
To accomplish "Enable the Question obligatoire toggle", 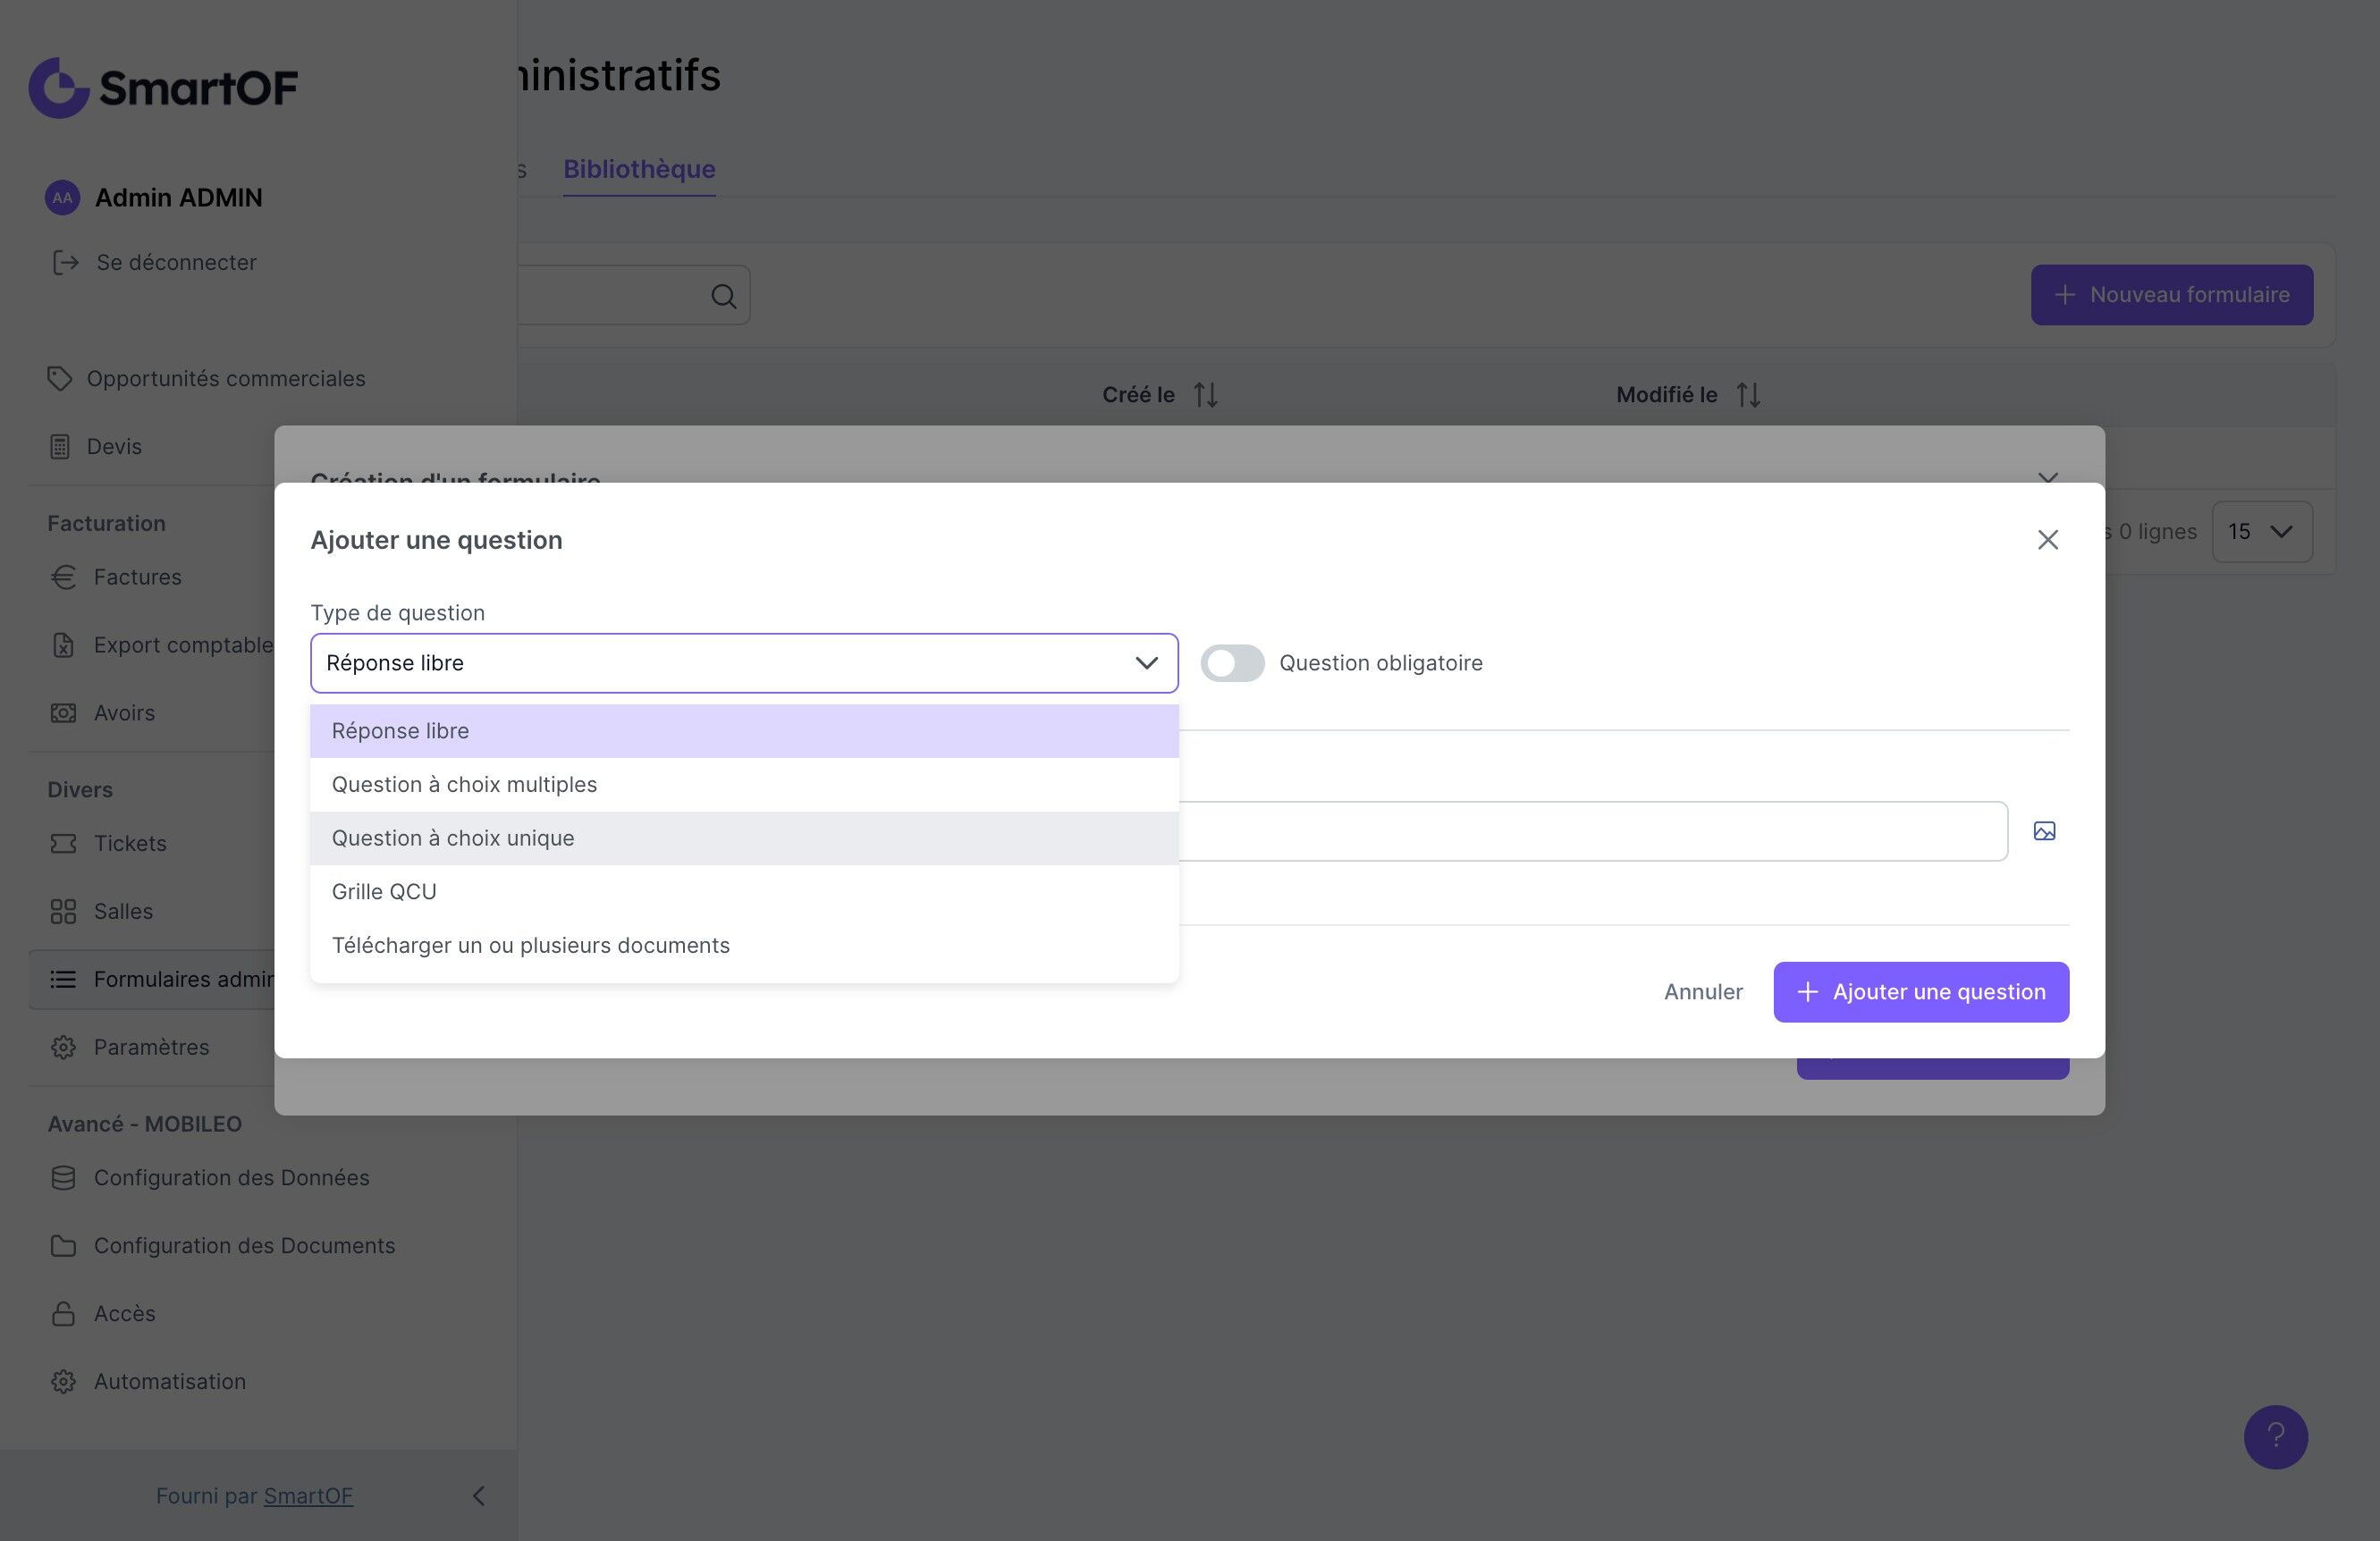I will coord(1232,663).
